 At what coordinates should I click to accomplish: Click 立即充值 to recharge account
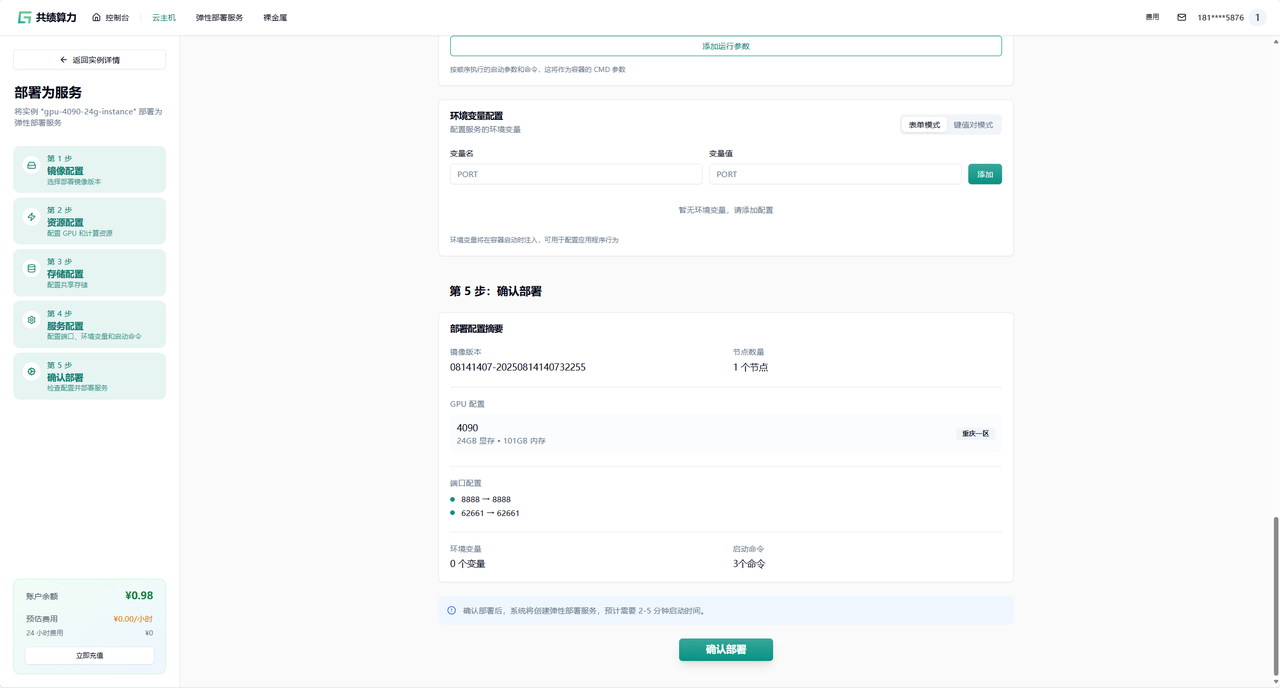point(89,655)
